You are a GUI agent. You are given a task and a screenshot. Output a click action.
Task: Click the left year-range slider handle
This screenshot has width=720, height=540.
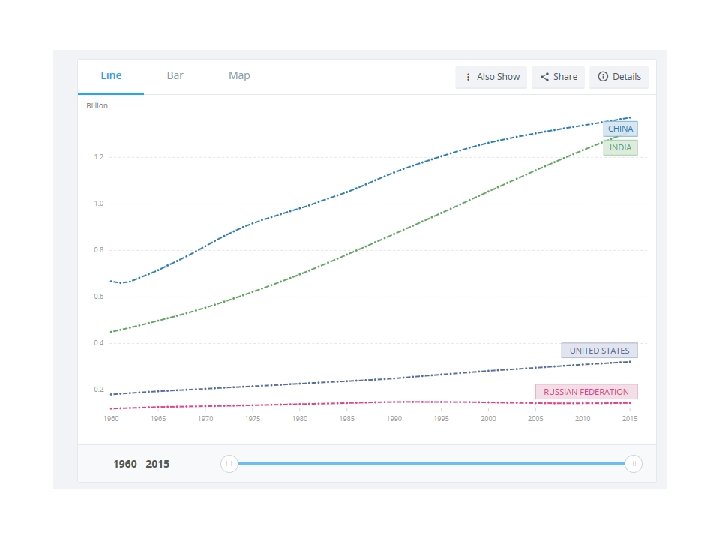tap(229, 463)
